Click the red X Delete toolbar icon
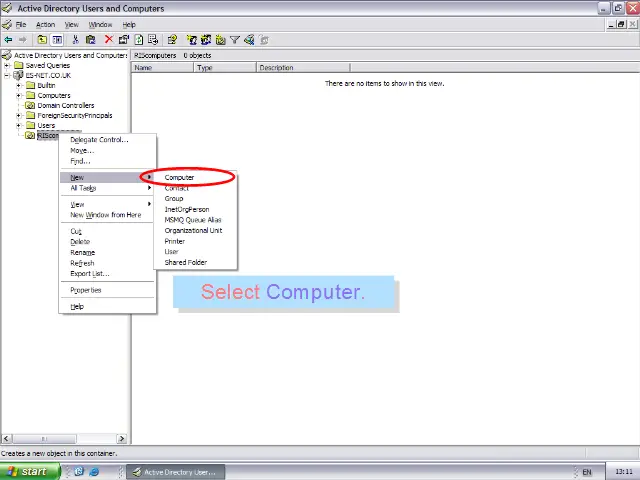 click(108, 40)
